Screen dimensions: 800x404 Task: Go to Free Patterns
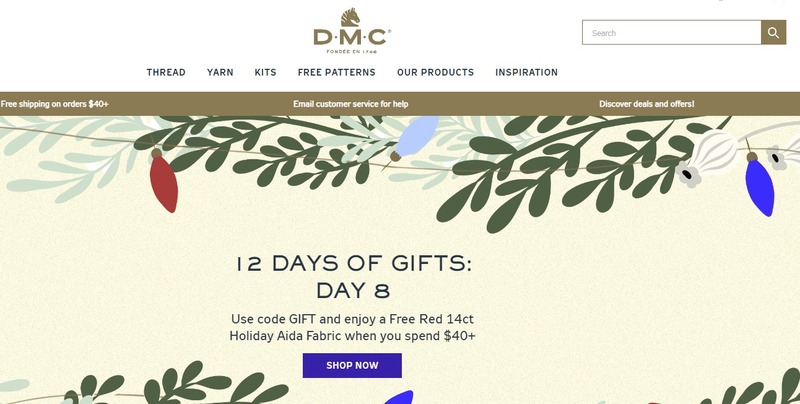pos(336,72)
